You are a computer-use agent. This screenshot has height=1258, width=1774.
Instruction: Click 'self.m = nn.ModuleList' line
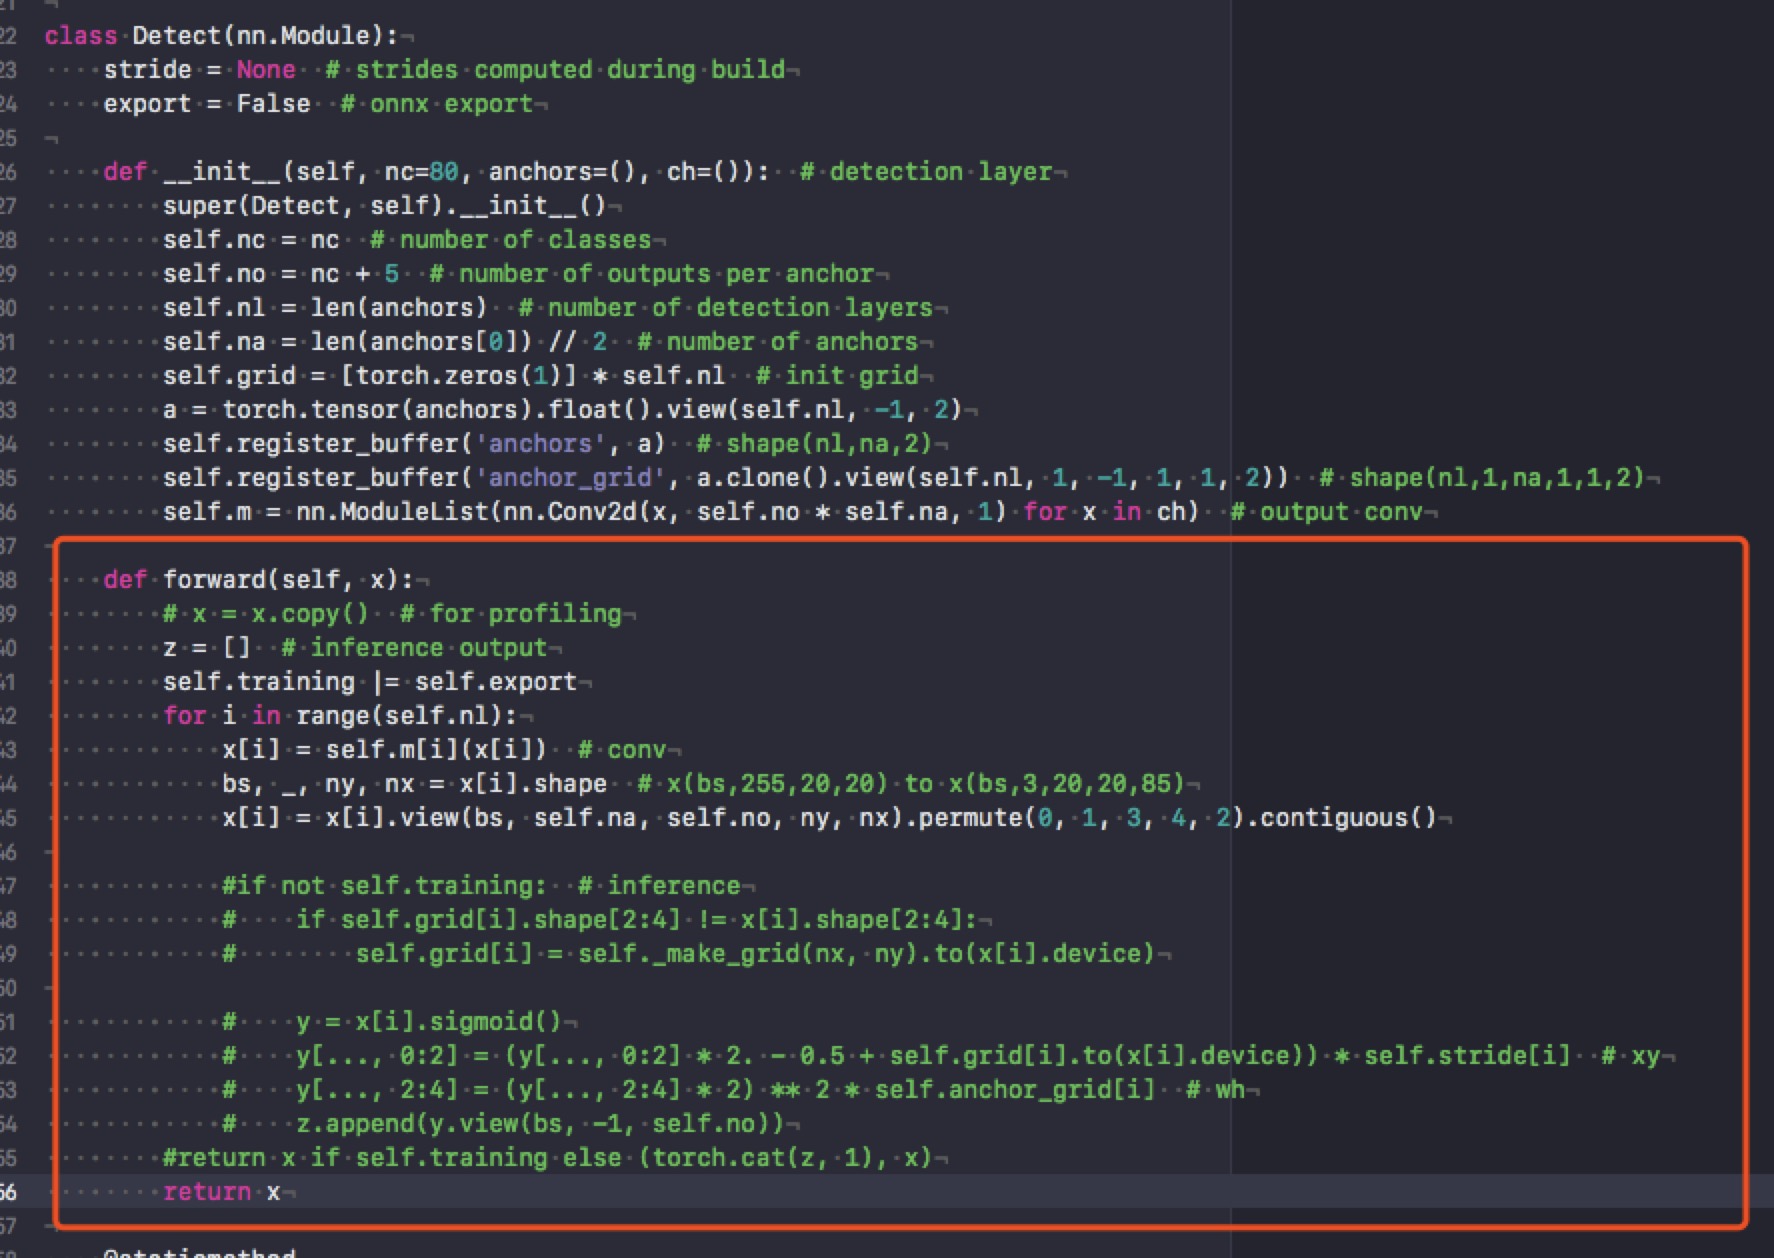pos(793,512)
